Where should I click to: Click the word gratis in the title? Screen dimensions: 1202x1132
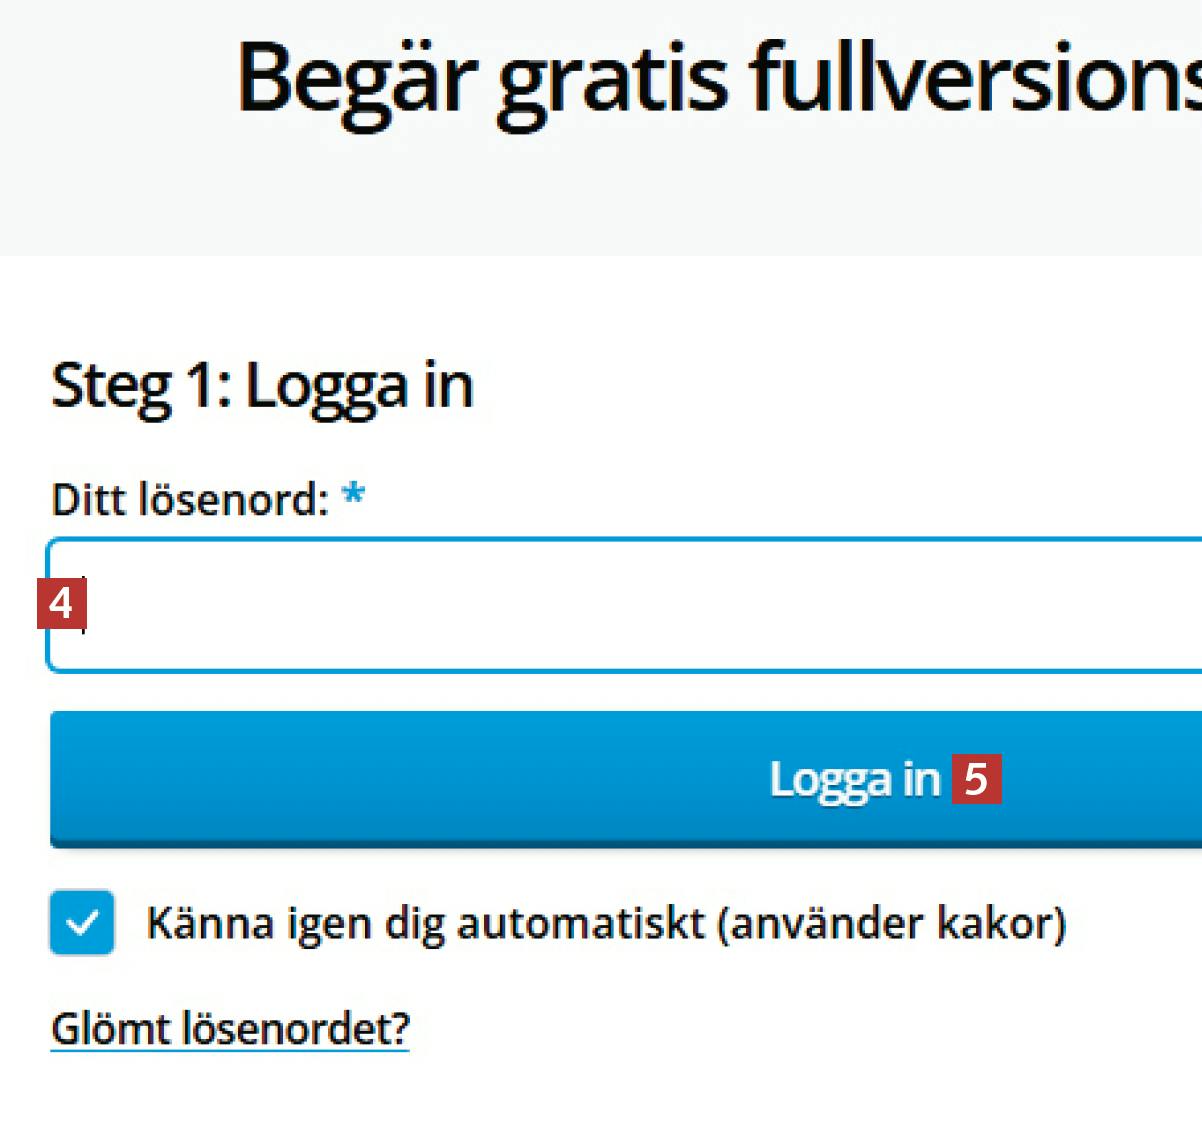[612, 82]
